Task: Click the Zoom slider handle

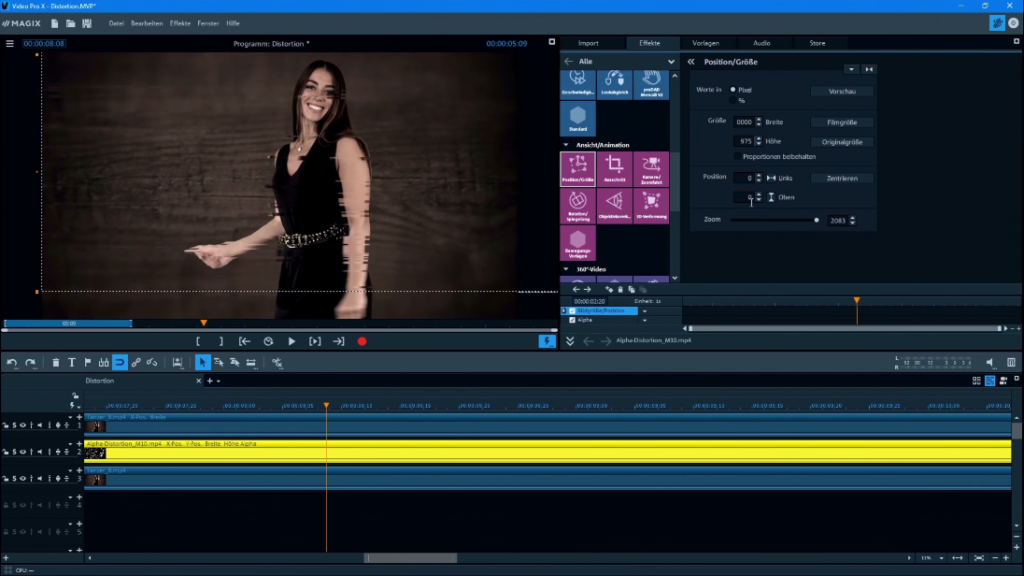Action: point(816,220)
